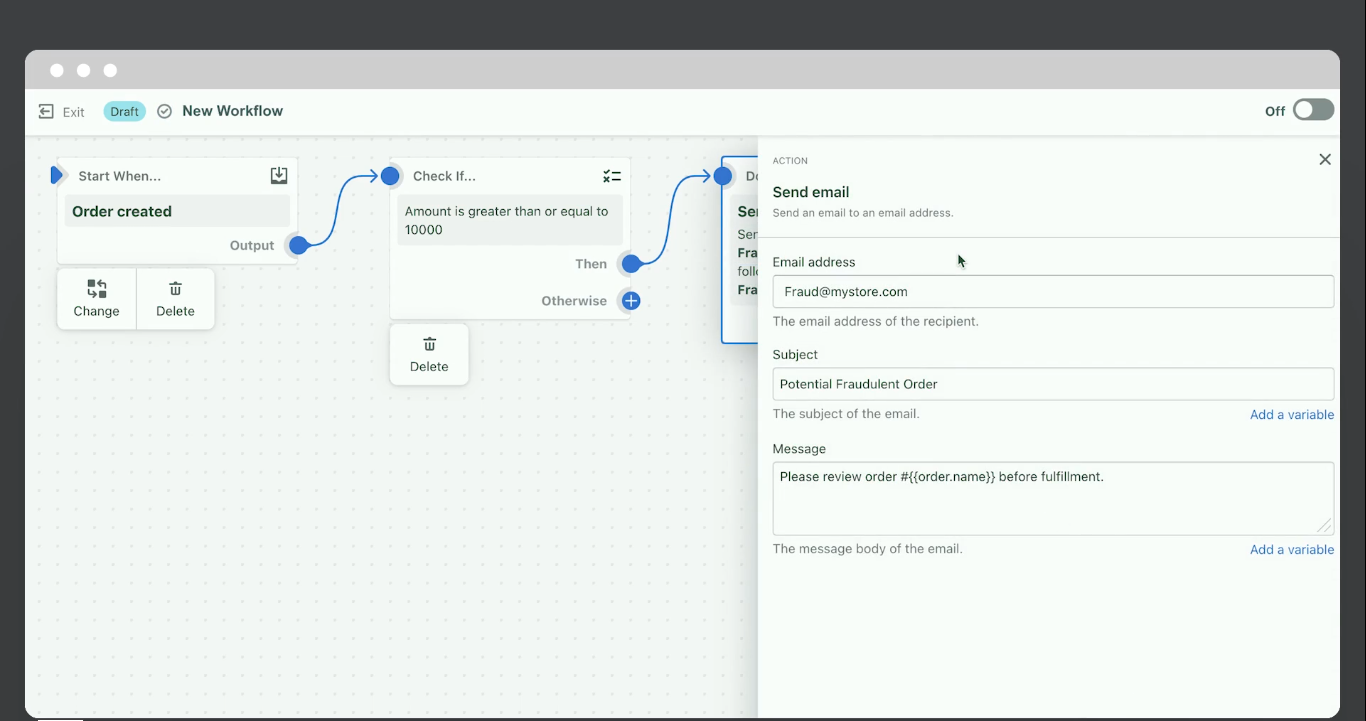This screenshot has height=721, width=1366.
Task: Click the Then connector dot
Action: click(x=631, y=264)
